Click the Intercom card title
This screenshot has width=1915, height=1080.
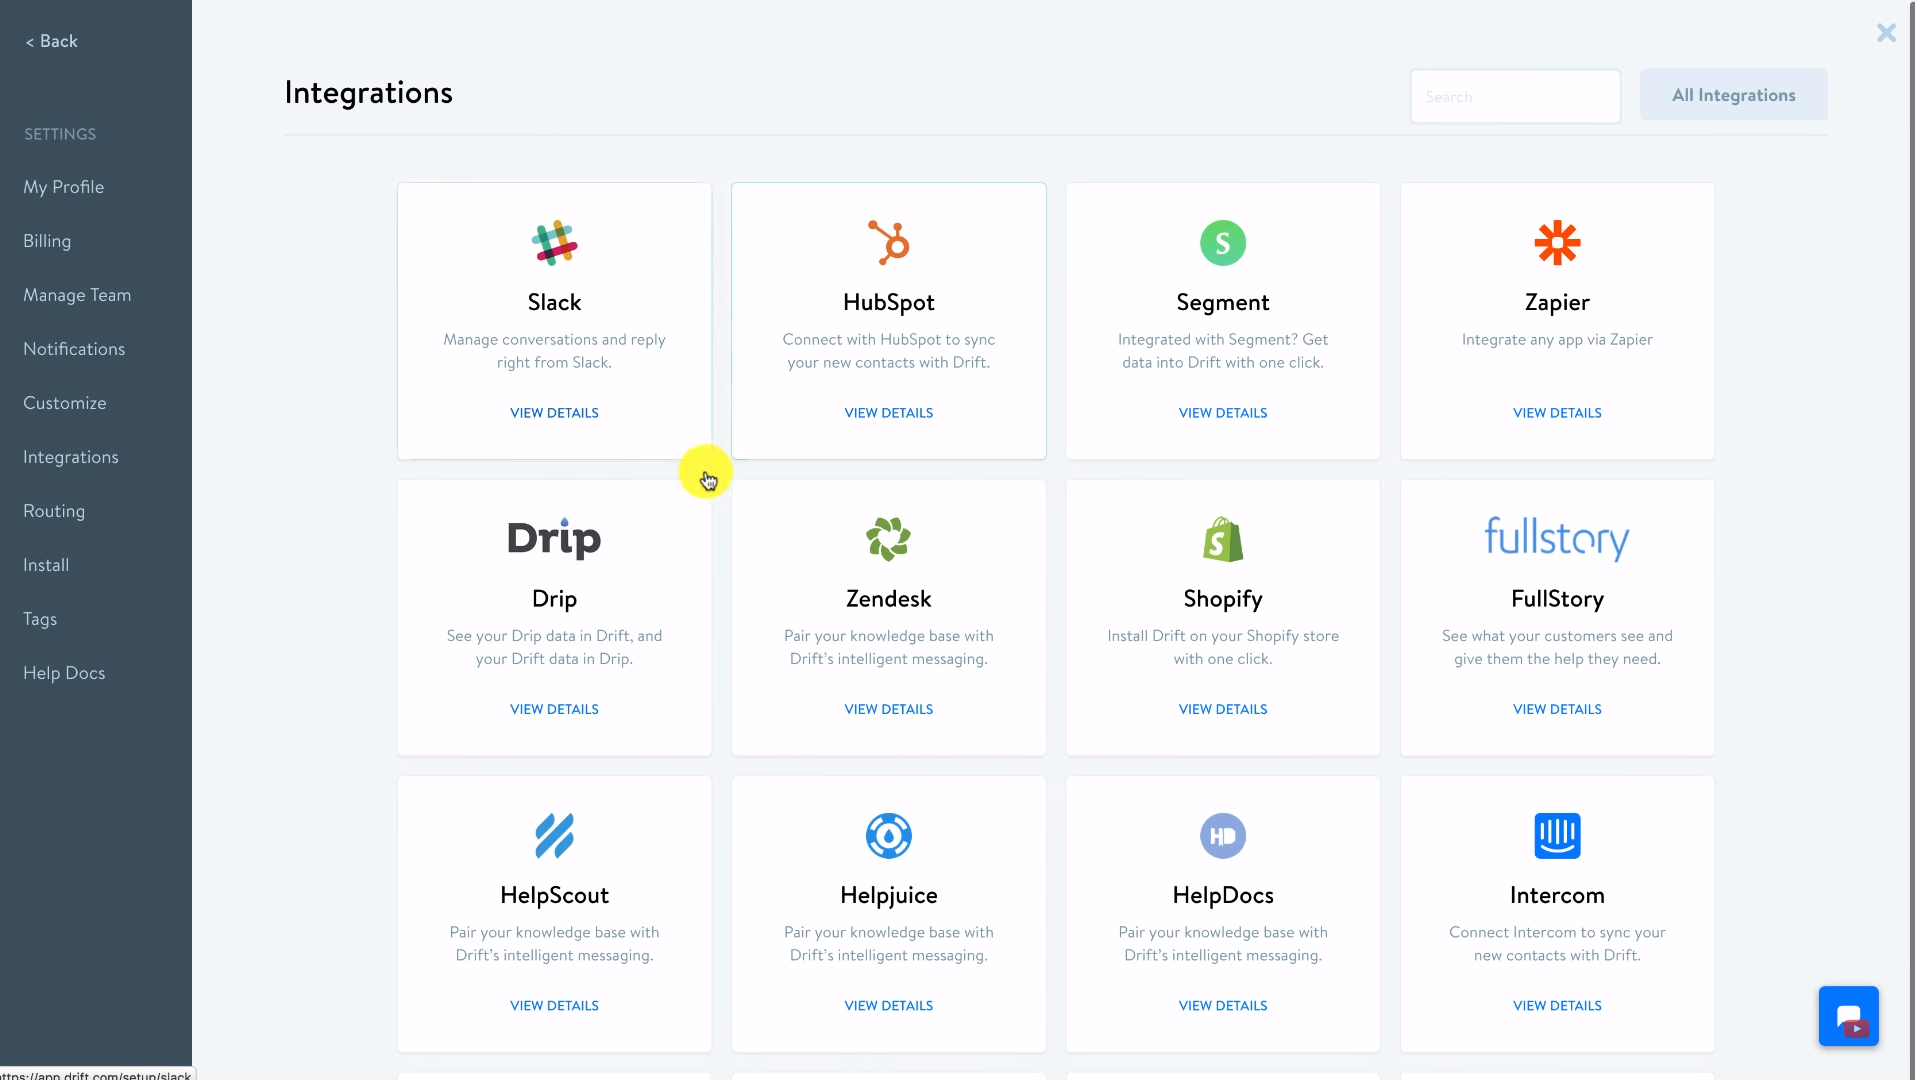1557,895
